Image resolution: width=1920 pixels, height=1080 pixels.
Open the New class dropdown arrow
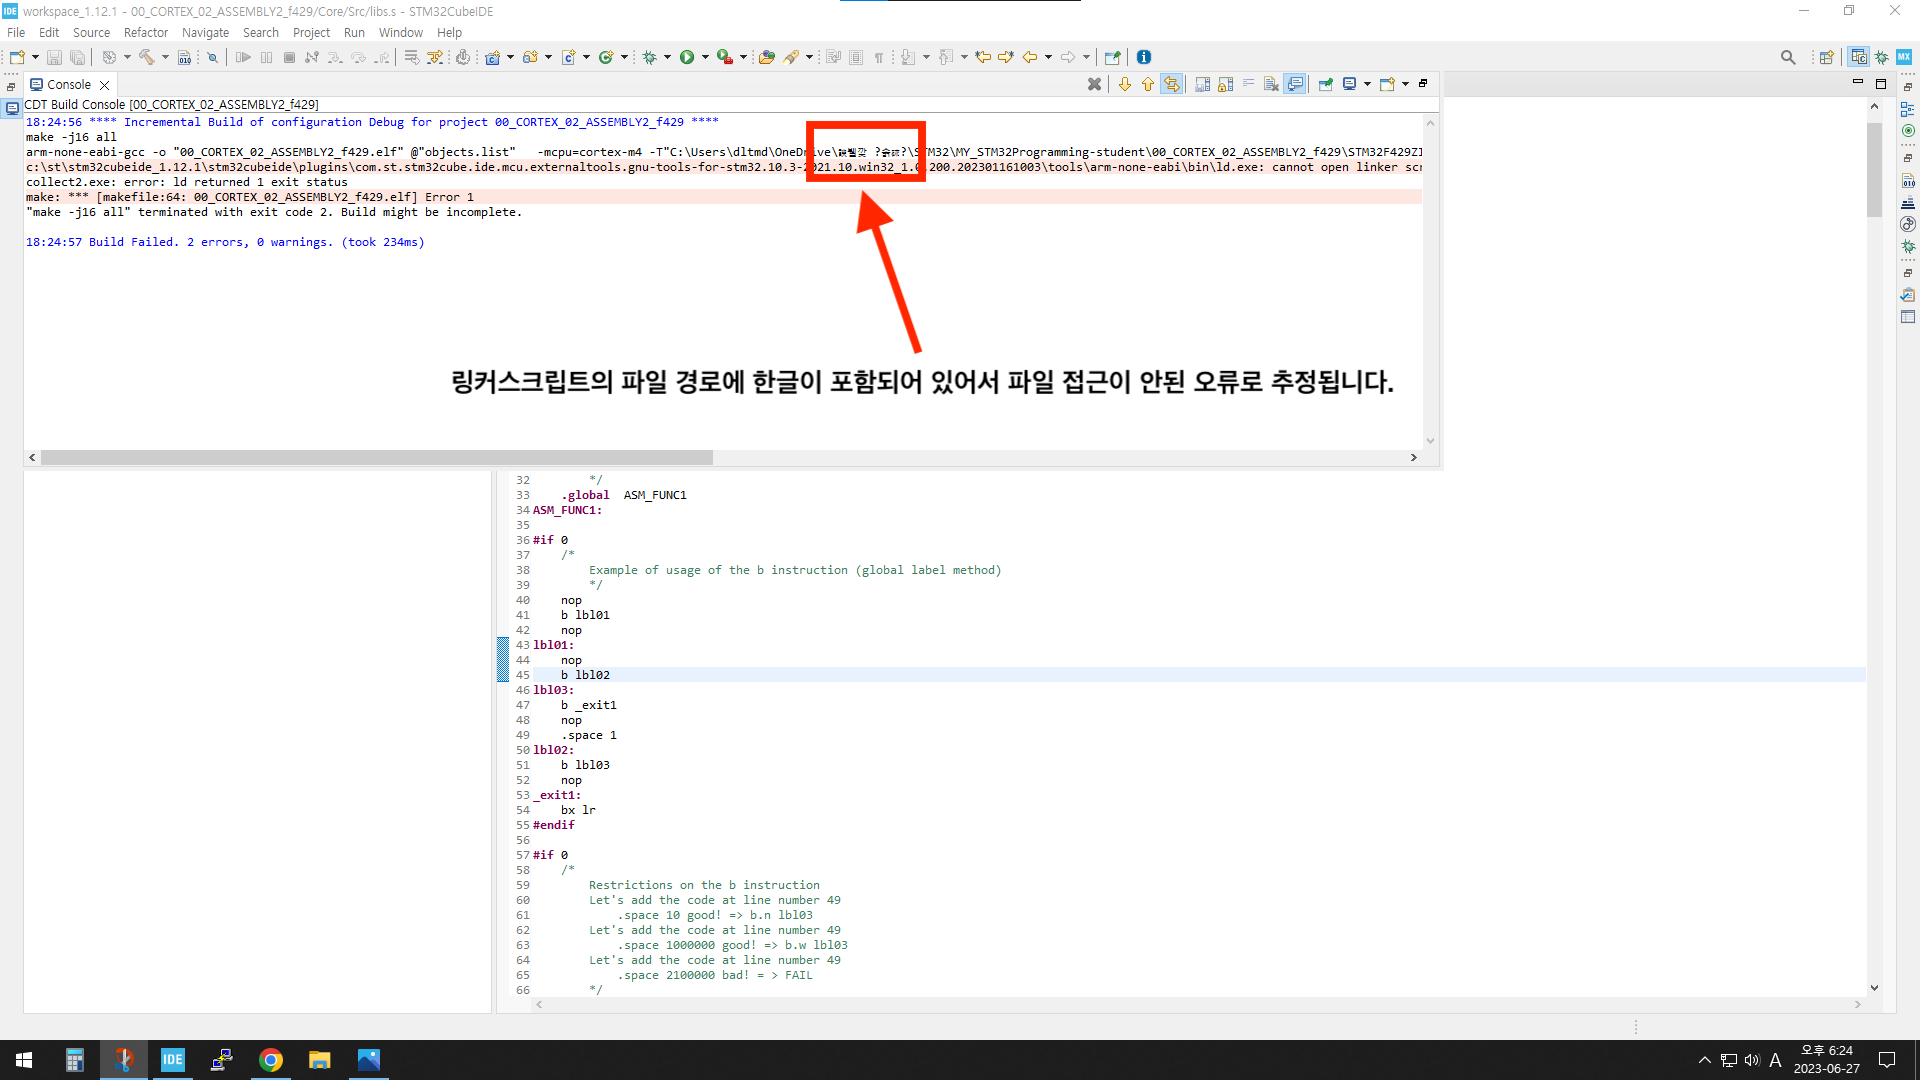[624, 57]
